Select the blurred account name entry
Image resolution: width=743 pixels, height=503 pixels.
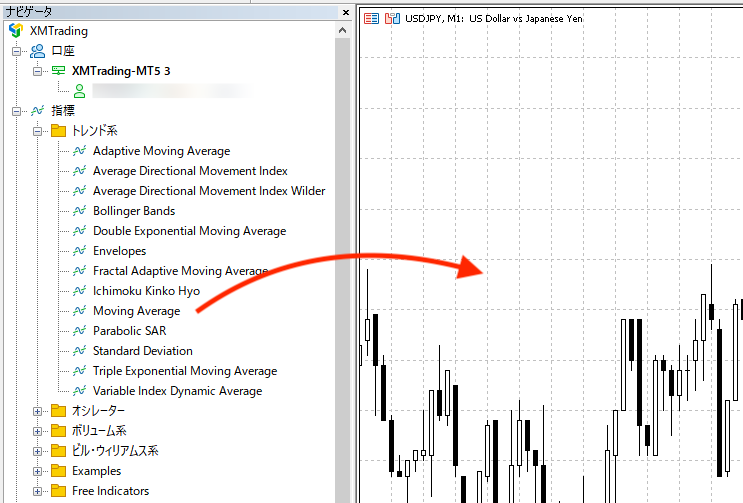pos(172,91)
